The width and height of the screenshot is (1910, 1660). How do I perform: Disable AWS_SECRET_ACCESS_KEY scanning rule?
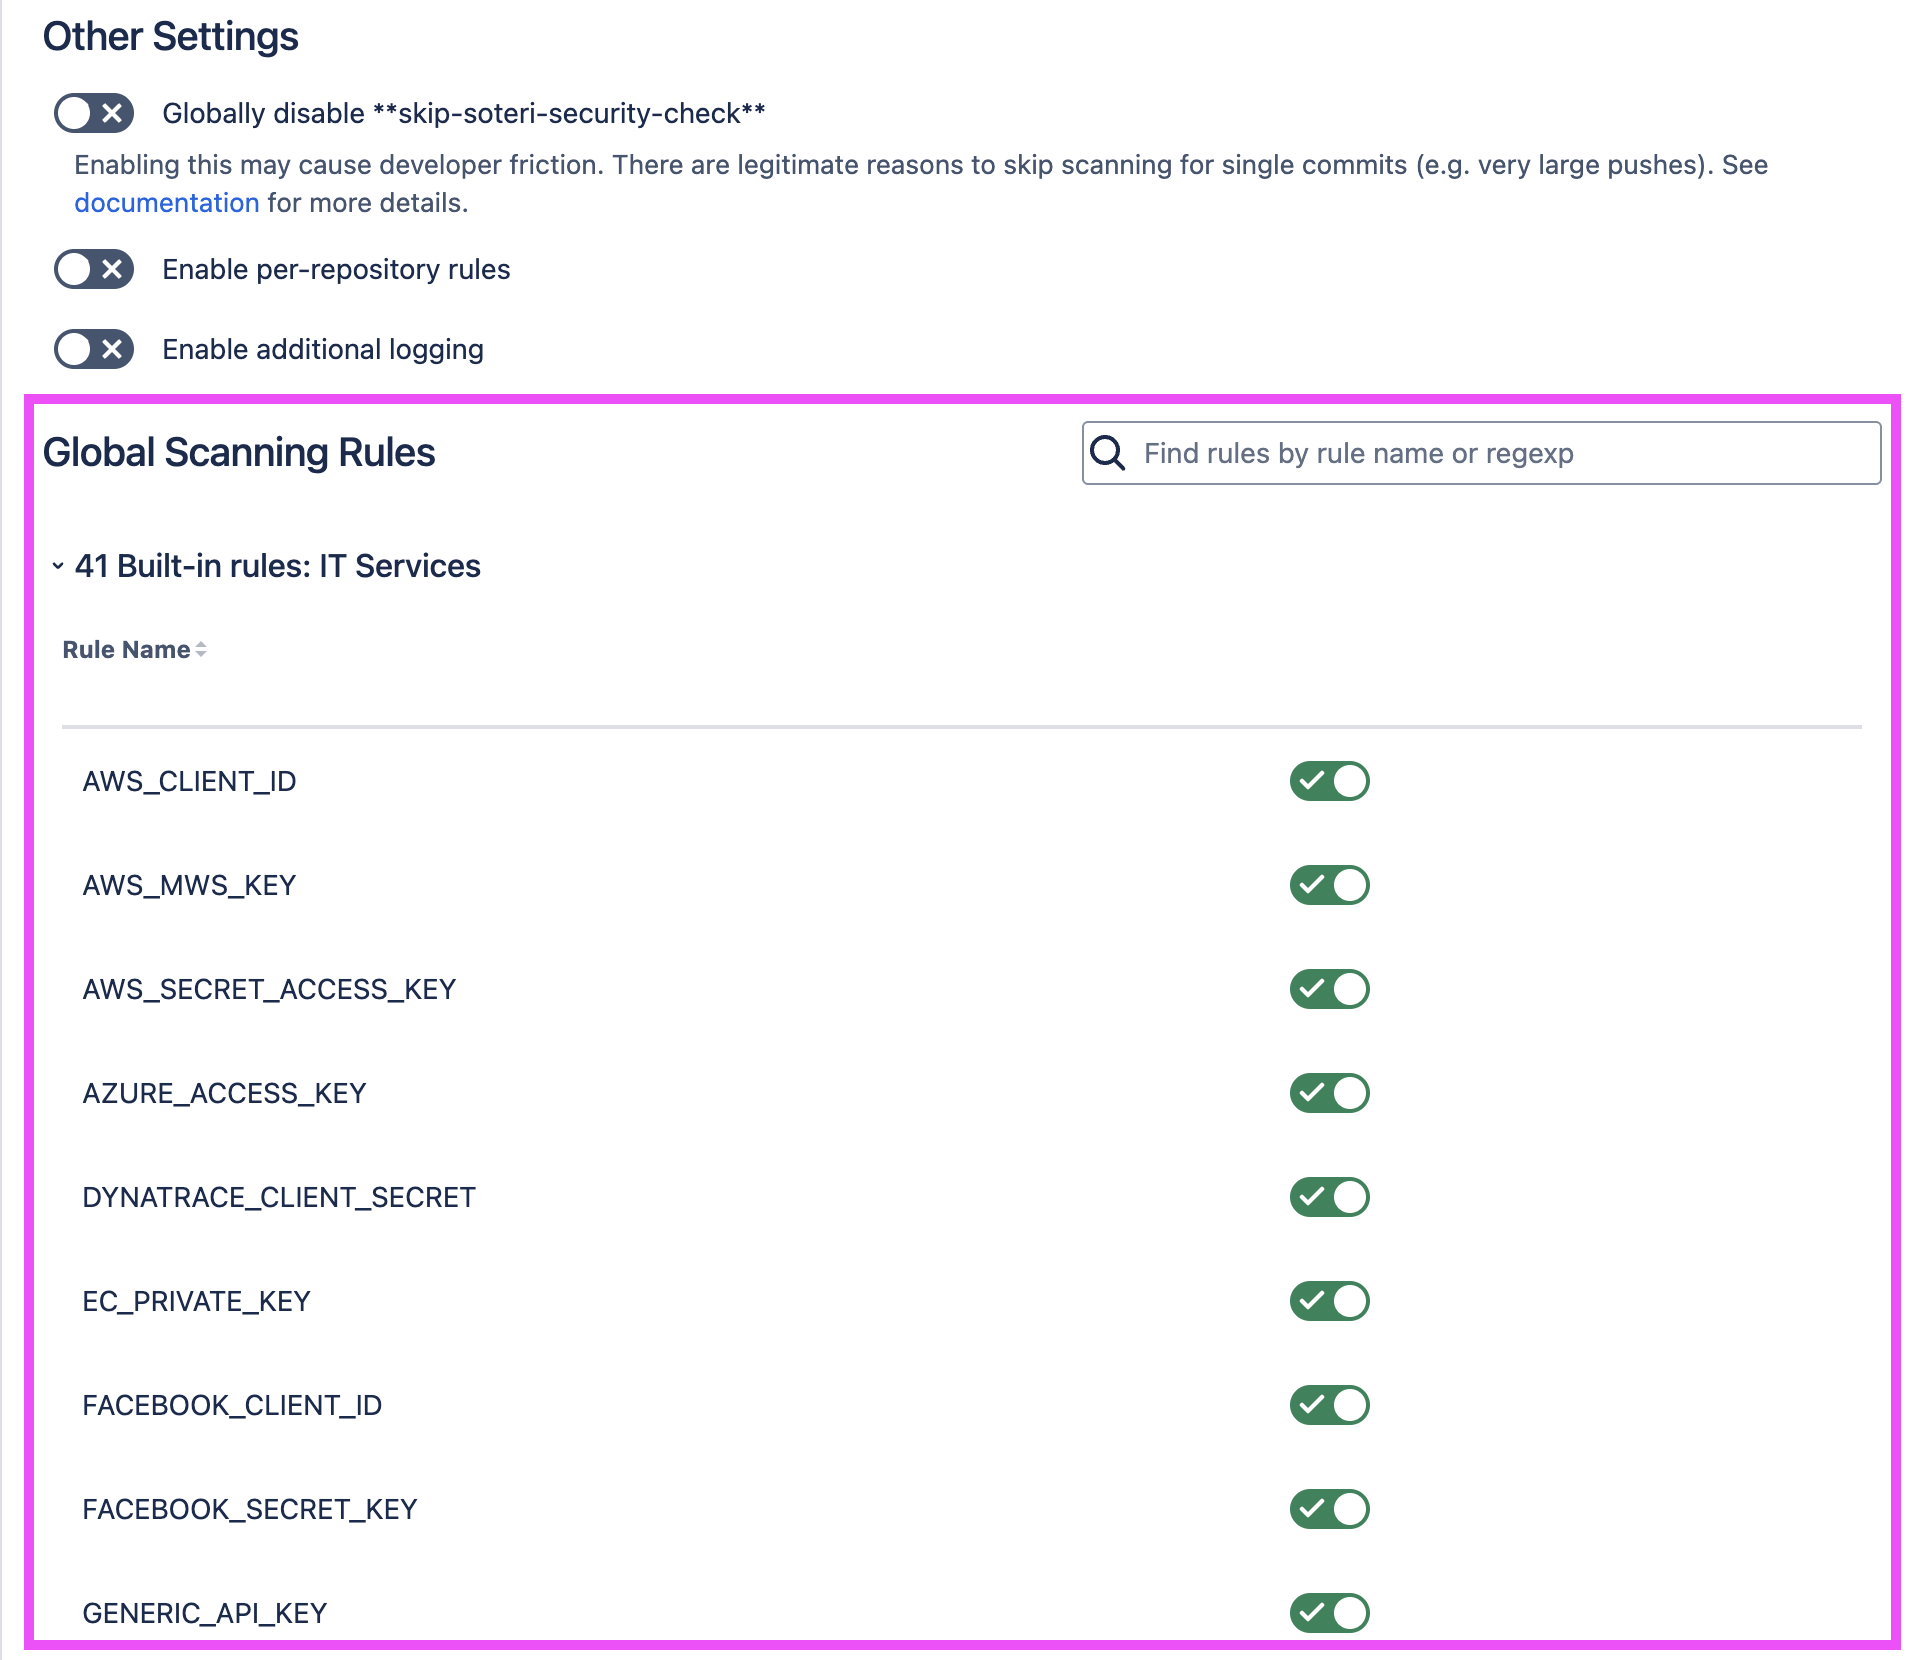(1329, 989)
